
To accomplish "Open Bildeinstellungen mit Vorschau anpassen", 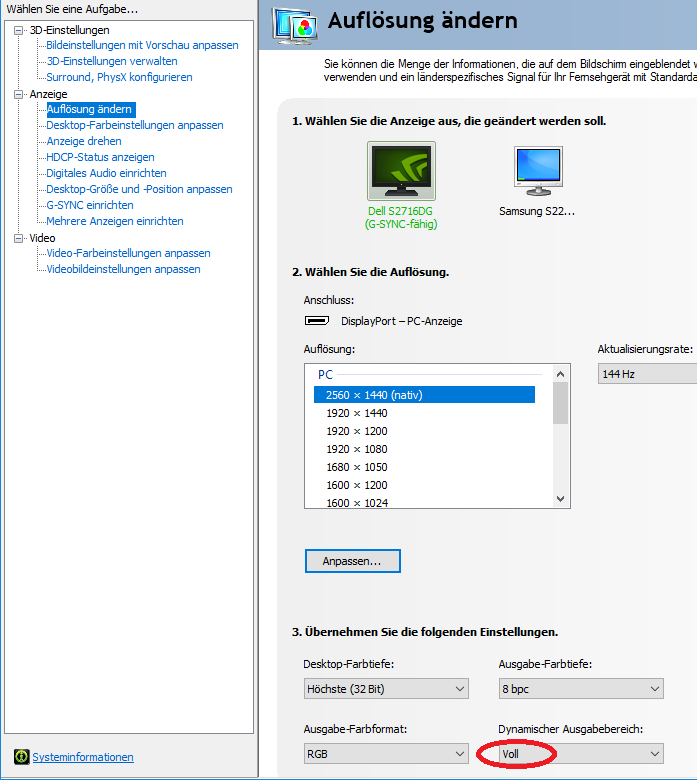I will (x=142, y=45).
